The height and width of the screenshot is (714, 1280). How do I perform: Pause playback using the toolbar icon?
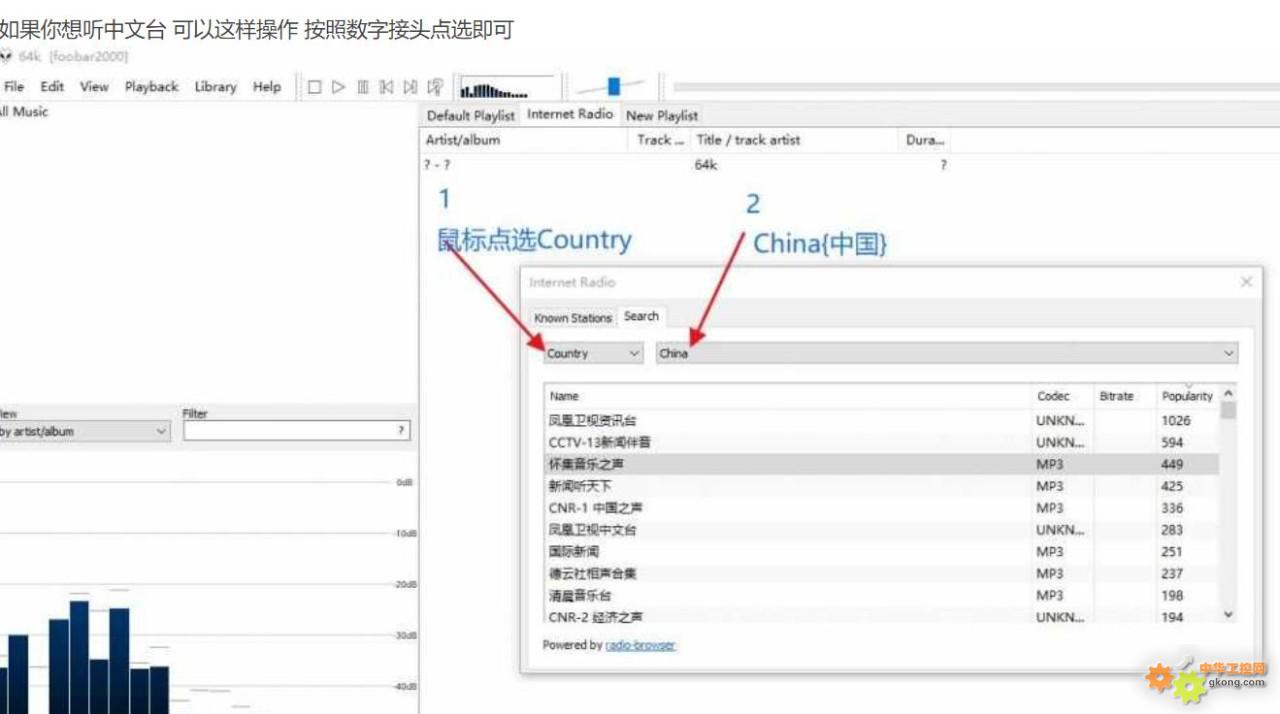tap(363, 87)
